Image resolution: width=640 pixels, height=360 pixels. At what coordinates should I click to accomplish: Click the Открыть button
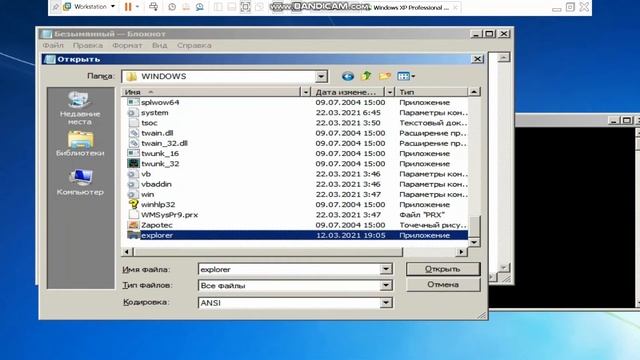coord(443,269)
